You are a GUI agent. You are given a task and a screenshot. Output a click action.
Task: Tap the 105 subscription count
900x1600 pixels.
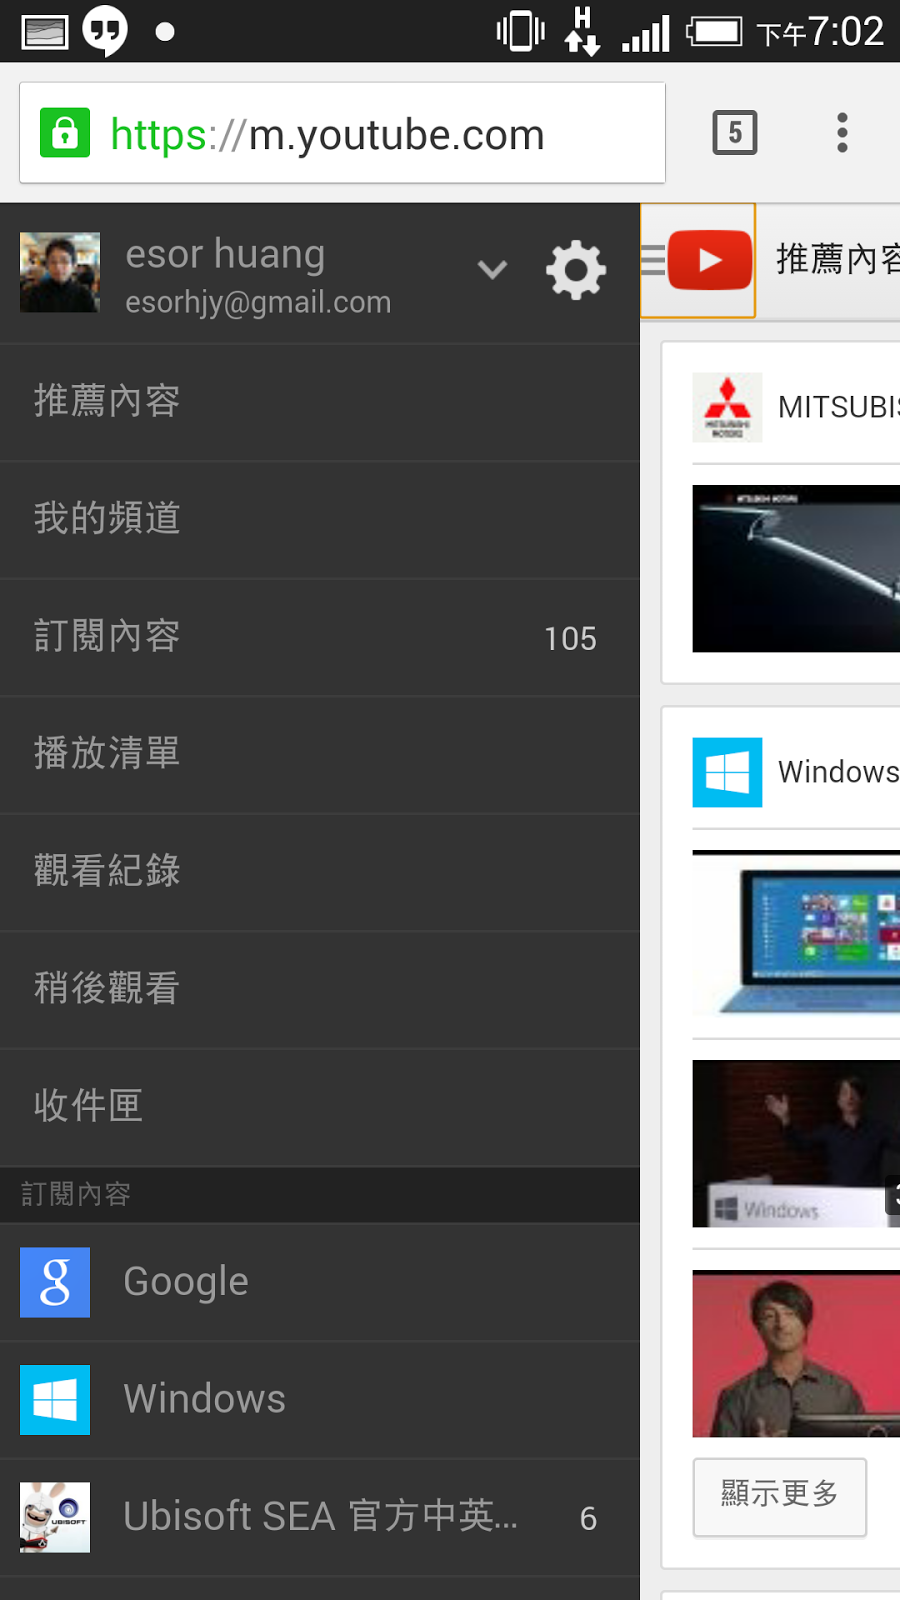point(570,639)
